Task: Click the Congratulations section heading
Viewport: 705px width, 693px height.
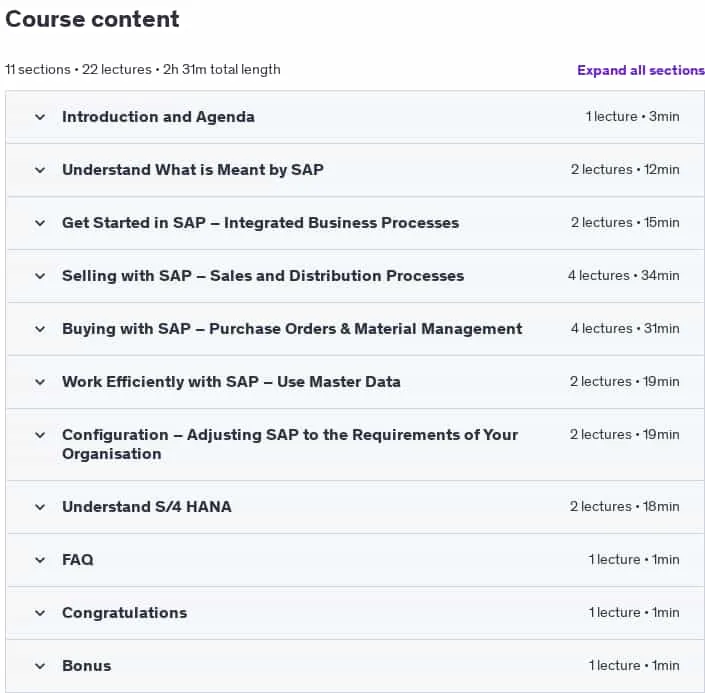Action: coord(125,613)
